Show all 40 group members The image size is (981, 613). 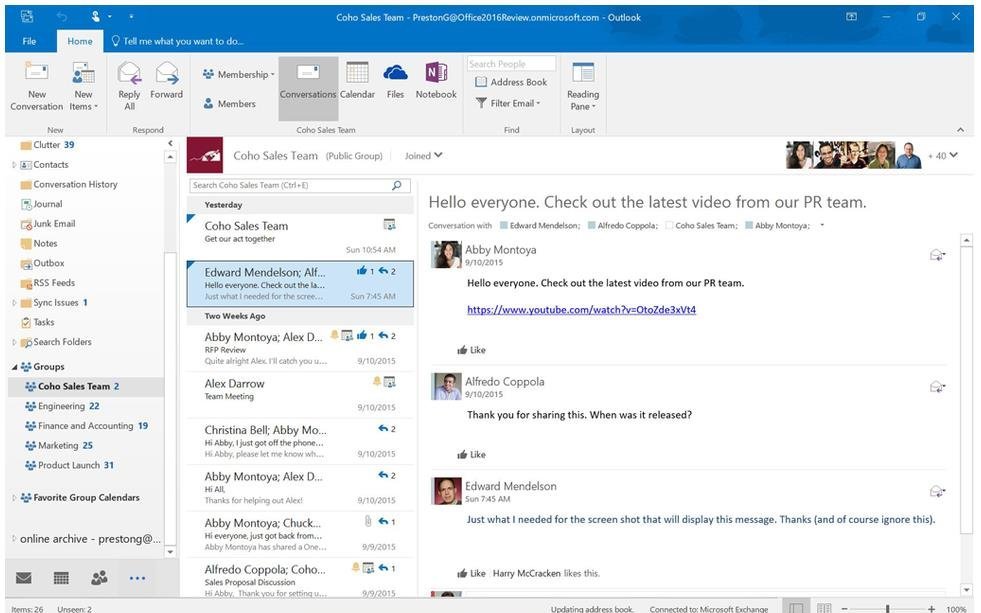tap(944, 155)
